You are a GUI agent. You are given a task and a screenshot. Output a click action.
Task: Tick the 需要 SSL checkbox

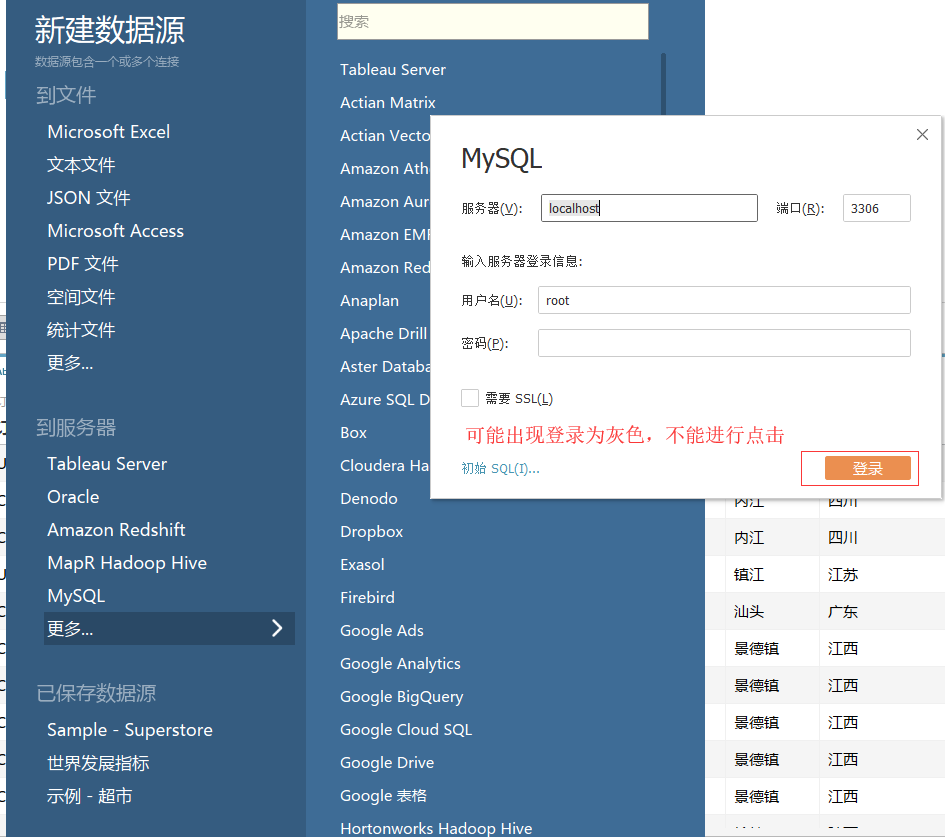point(469,398)
